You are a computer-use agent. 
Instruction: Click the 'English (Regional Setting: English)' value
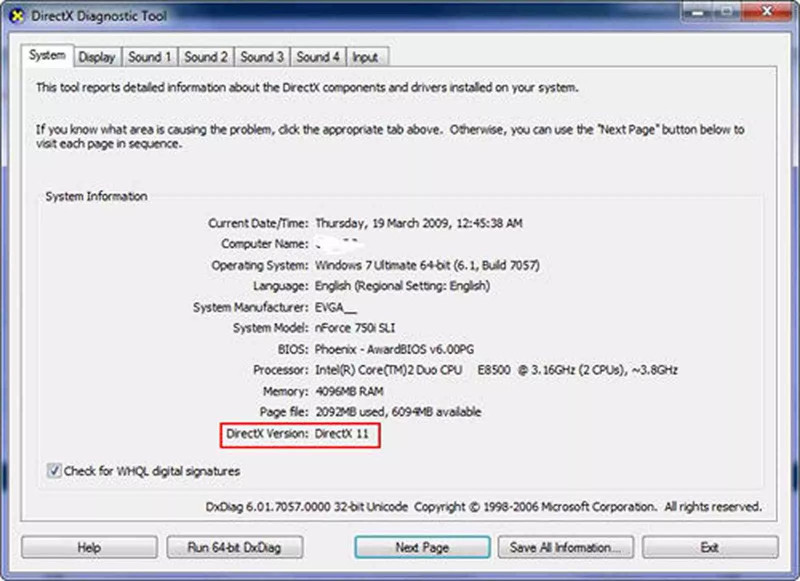403,286
